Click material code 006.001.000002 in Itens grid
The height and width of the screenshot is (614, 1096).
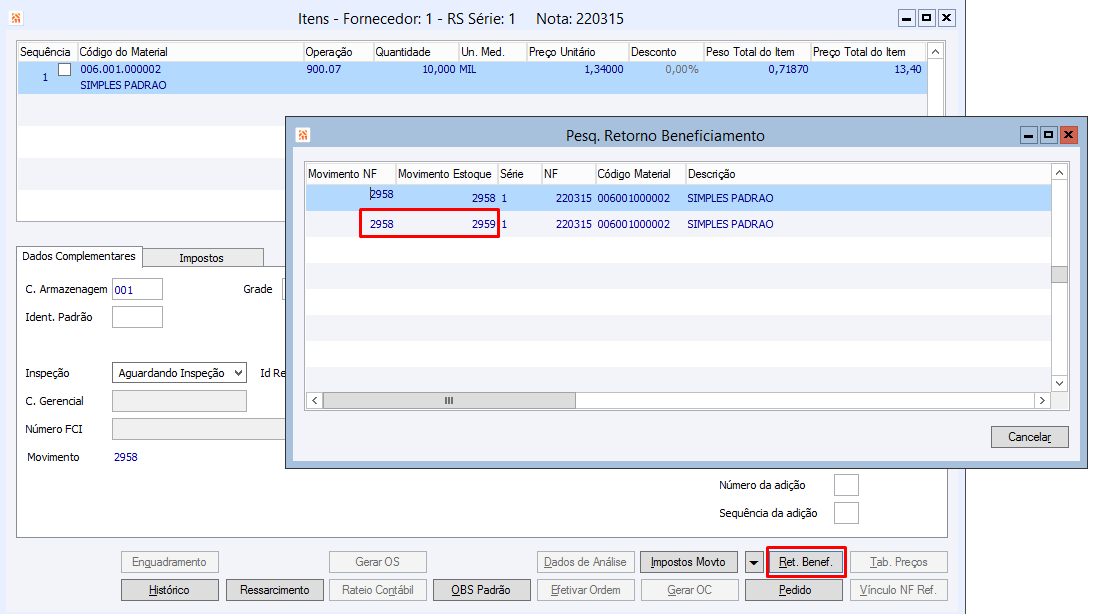pyautogui.click(x=120, y=69)
